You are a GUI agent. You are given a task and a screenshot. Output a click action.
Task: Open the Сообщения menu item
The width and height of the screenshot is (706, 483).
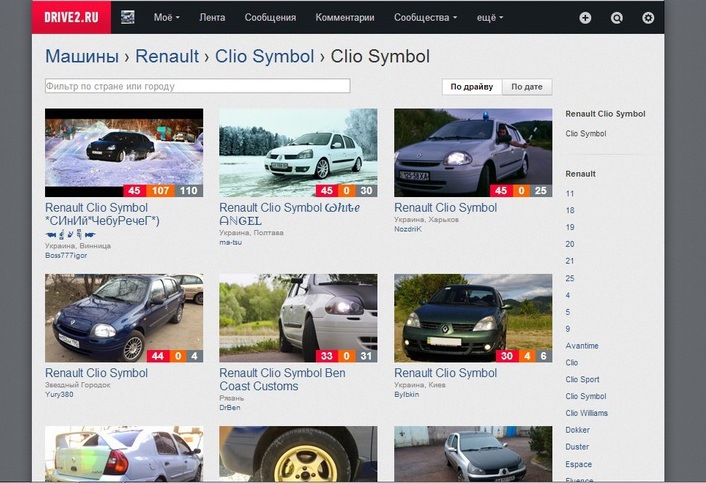point(270,18)
